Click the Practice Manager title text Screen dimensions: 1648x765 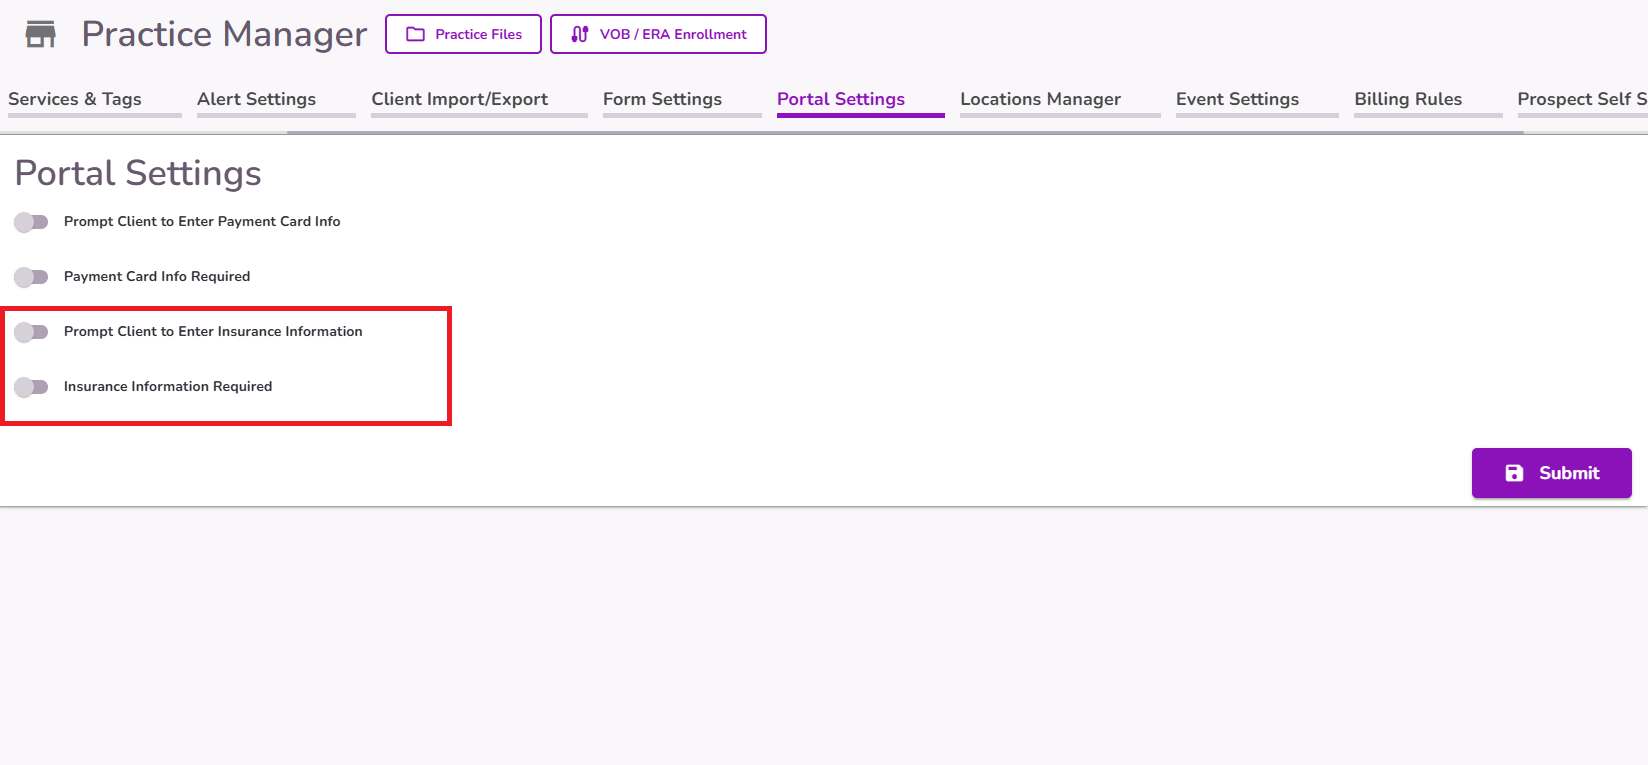click(224, 34)
